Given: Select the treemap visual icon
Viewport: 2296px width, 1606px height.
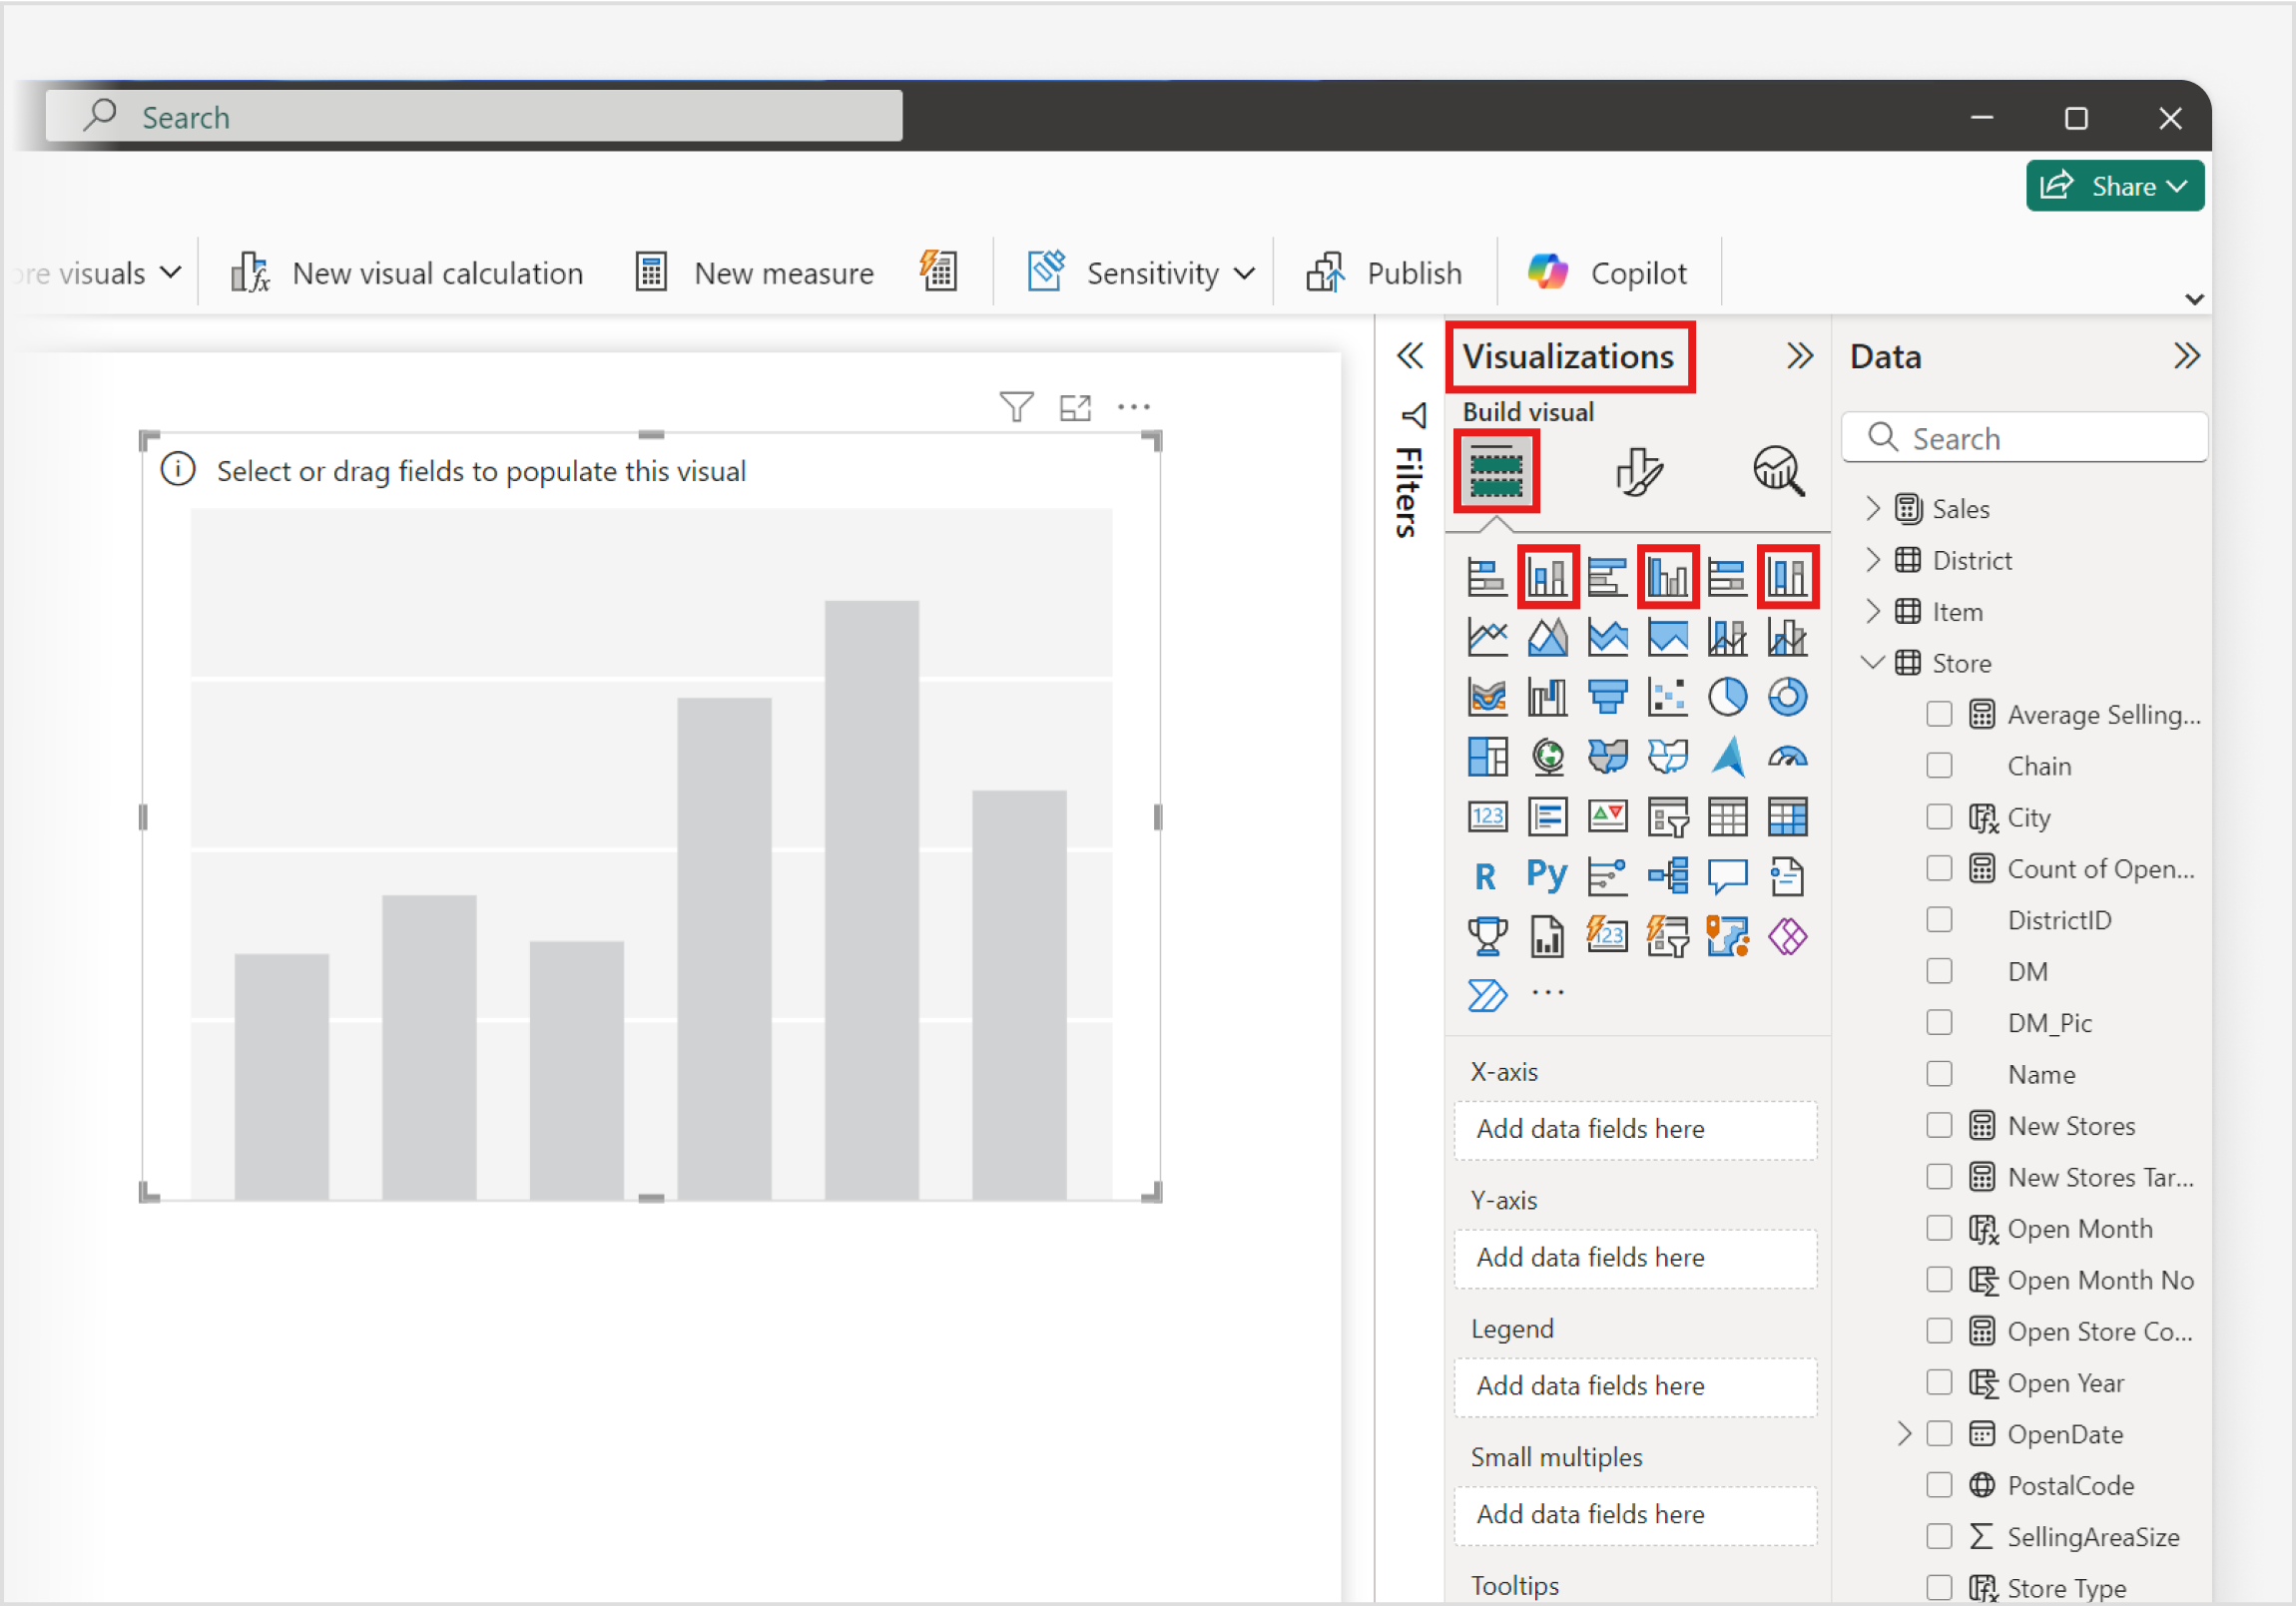Looking at the screenshot, I should pos(1488,756).
